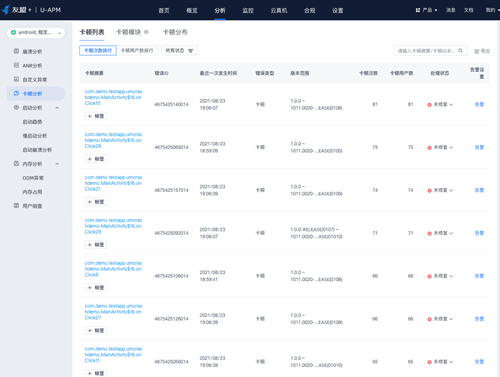500x377 pixels.
Task: Click the 卡顿次数 column header
Action: click(368, 73)
